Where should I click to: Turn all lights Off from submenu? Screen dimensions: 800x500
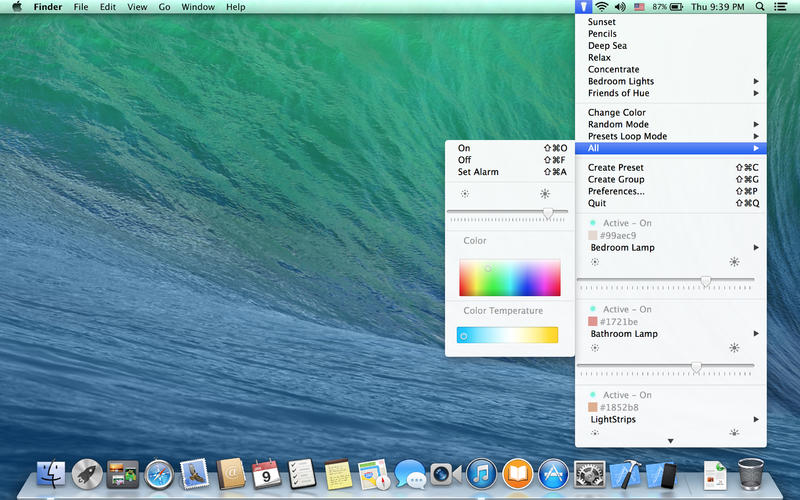[464, 160]
